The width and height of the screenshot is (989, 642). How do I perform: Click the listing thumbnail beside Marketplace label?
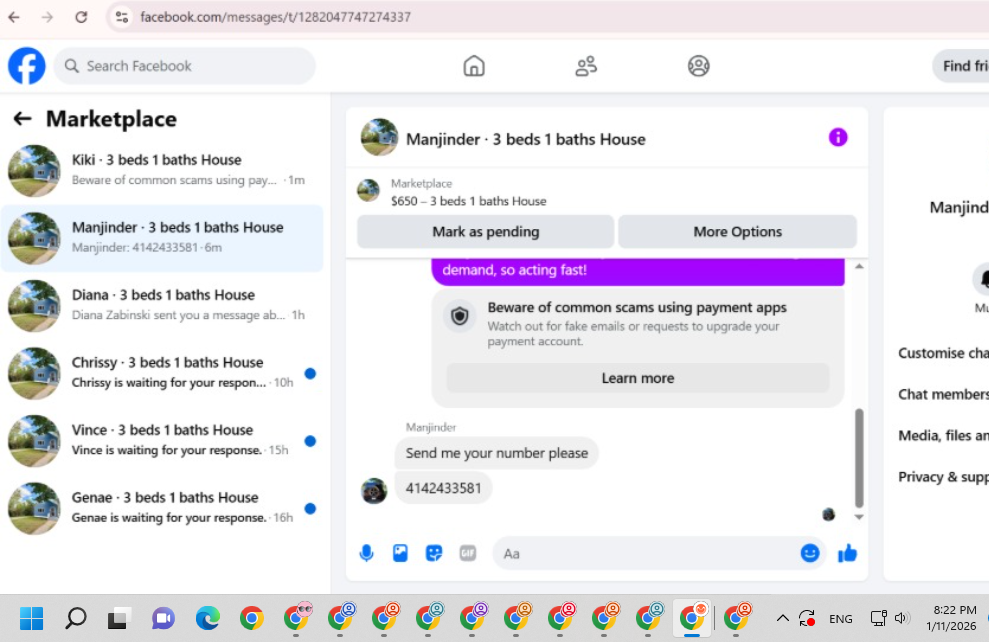368,190
